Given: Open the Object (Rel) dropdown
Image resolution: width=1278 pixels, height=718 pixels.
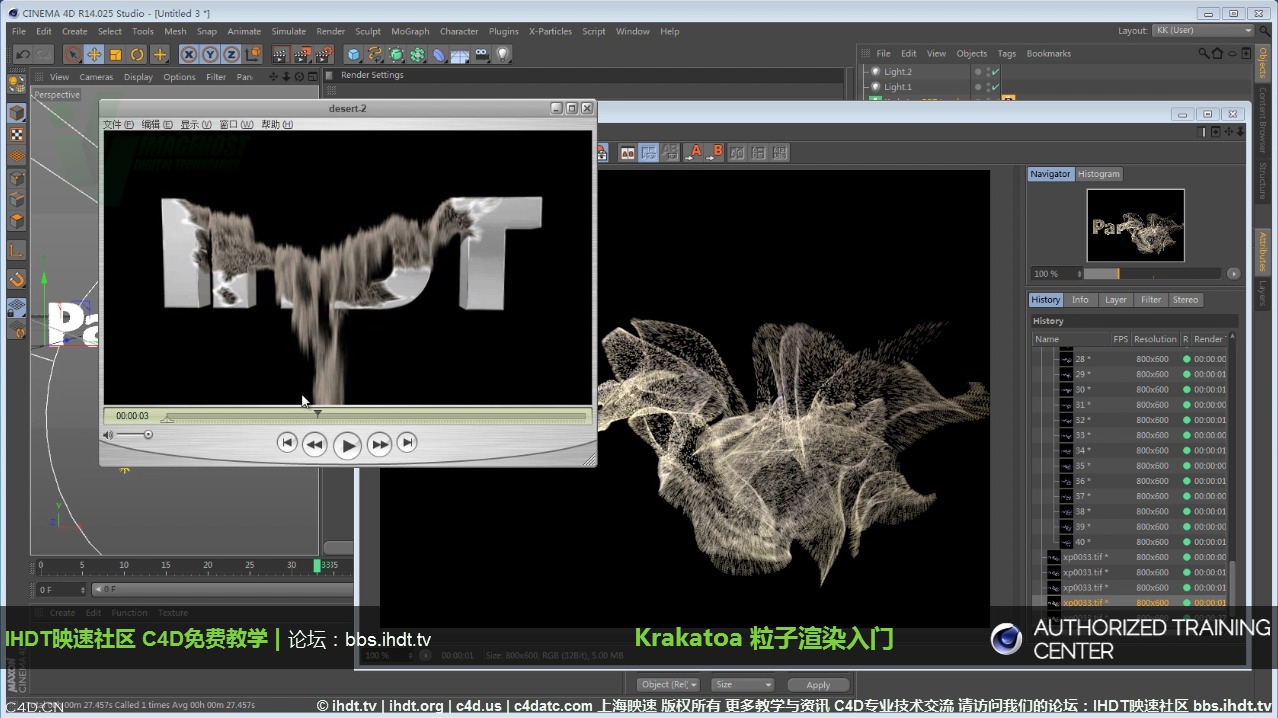Looking at the screenshot, I should 669,684.
